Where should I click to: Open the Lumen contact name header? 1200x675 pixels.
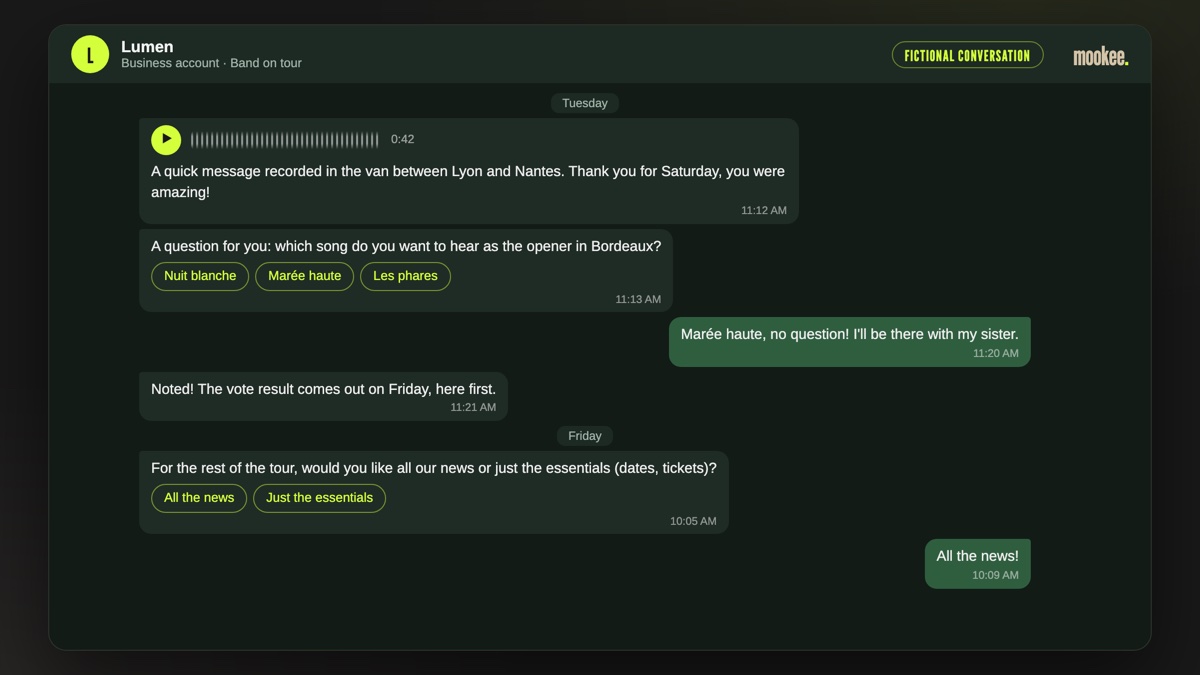click(x=147, y=47)
